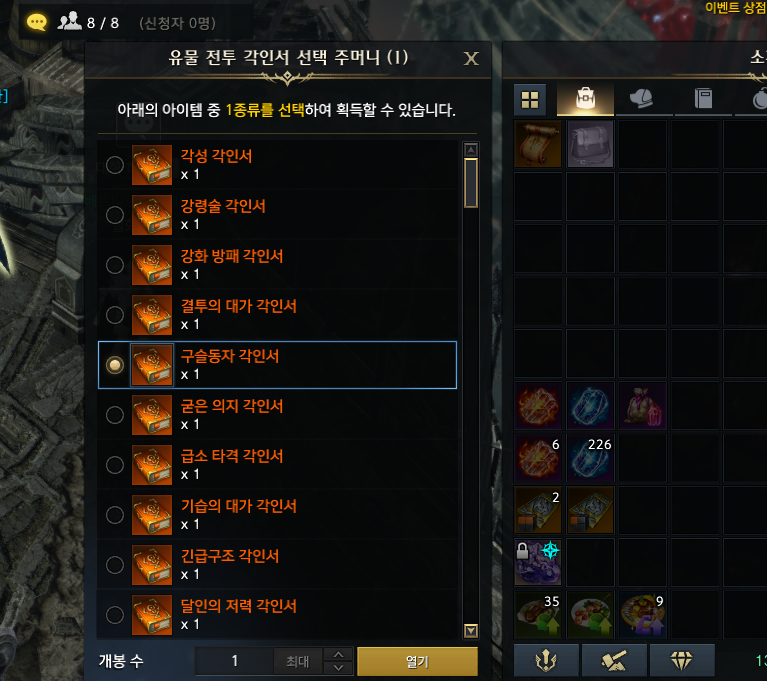The image size is (767, 681).
Task: Click the locked purple map item
Action: pos(538,563)
